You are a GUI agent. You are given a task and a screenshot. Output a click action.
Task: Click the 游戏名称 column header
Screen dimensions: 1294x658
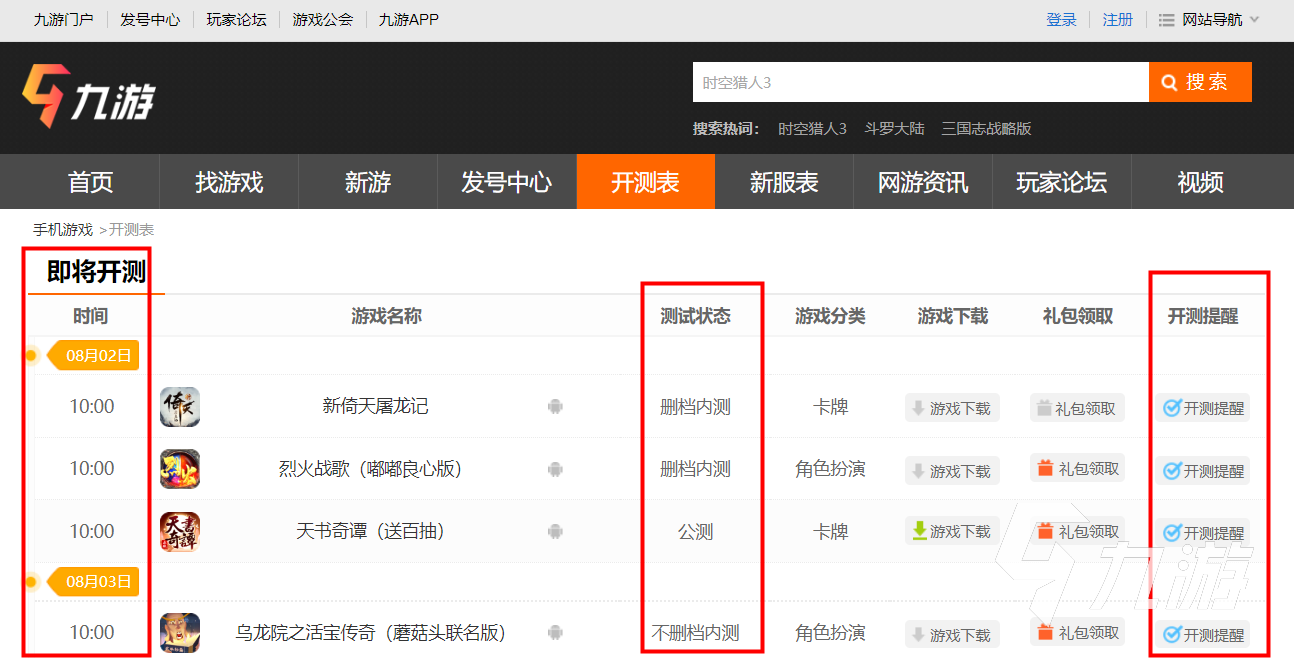[x=386, y=316]
